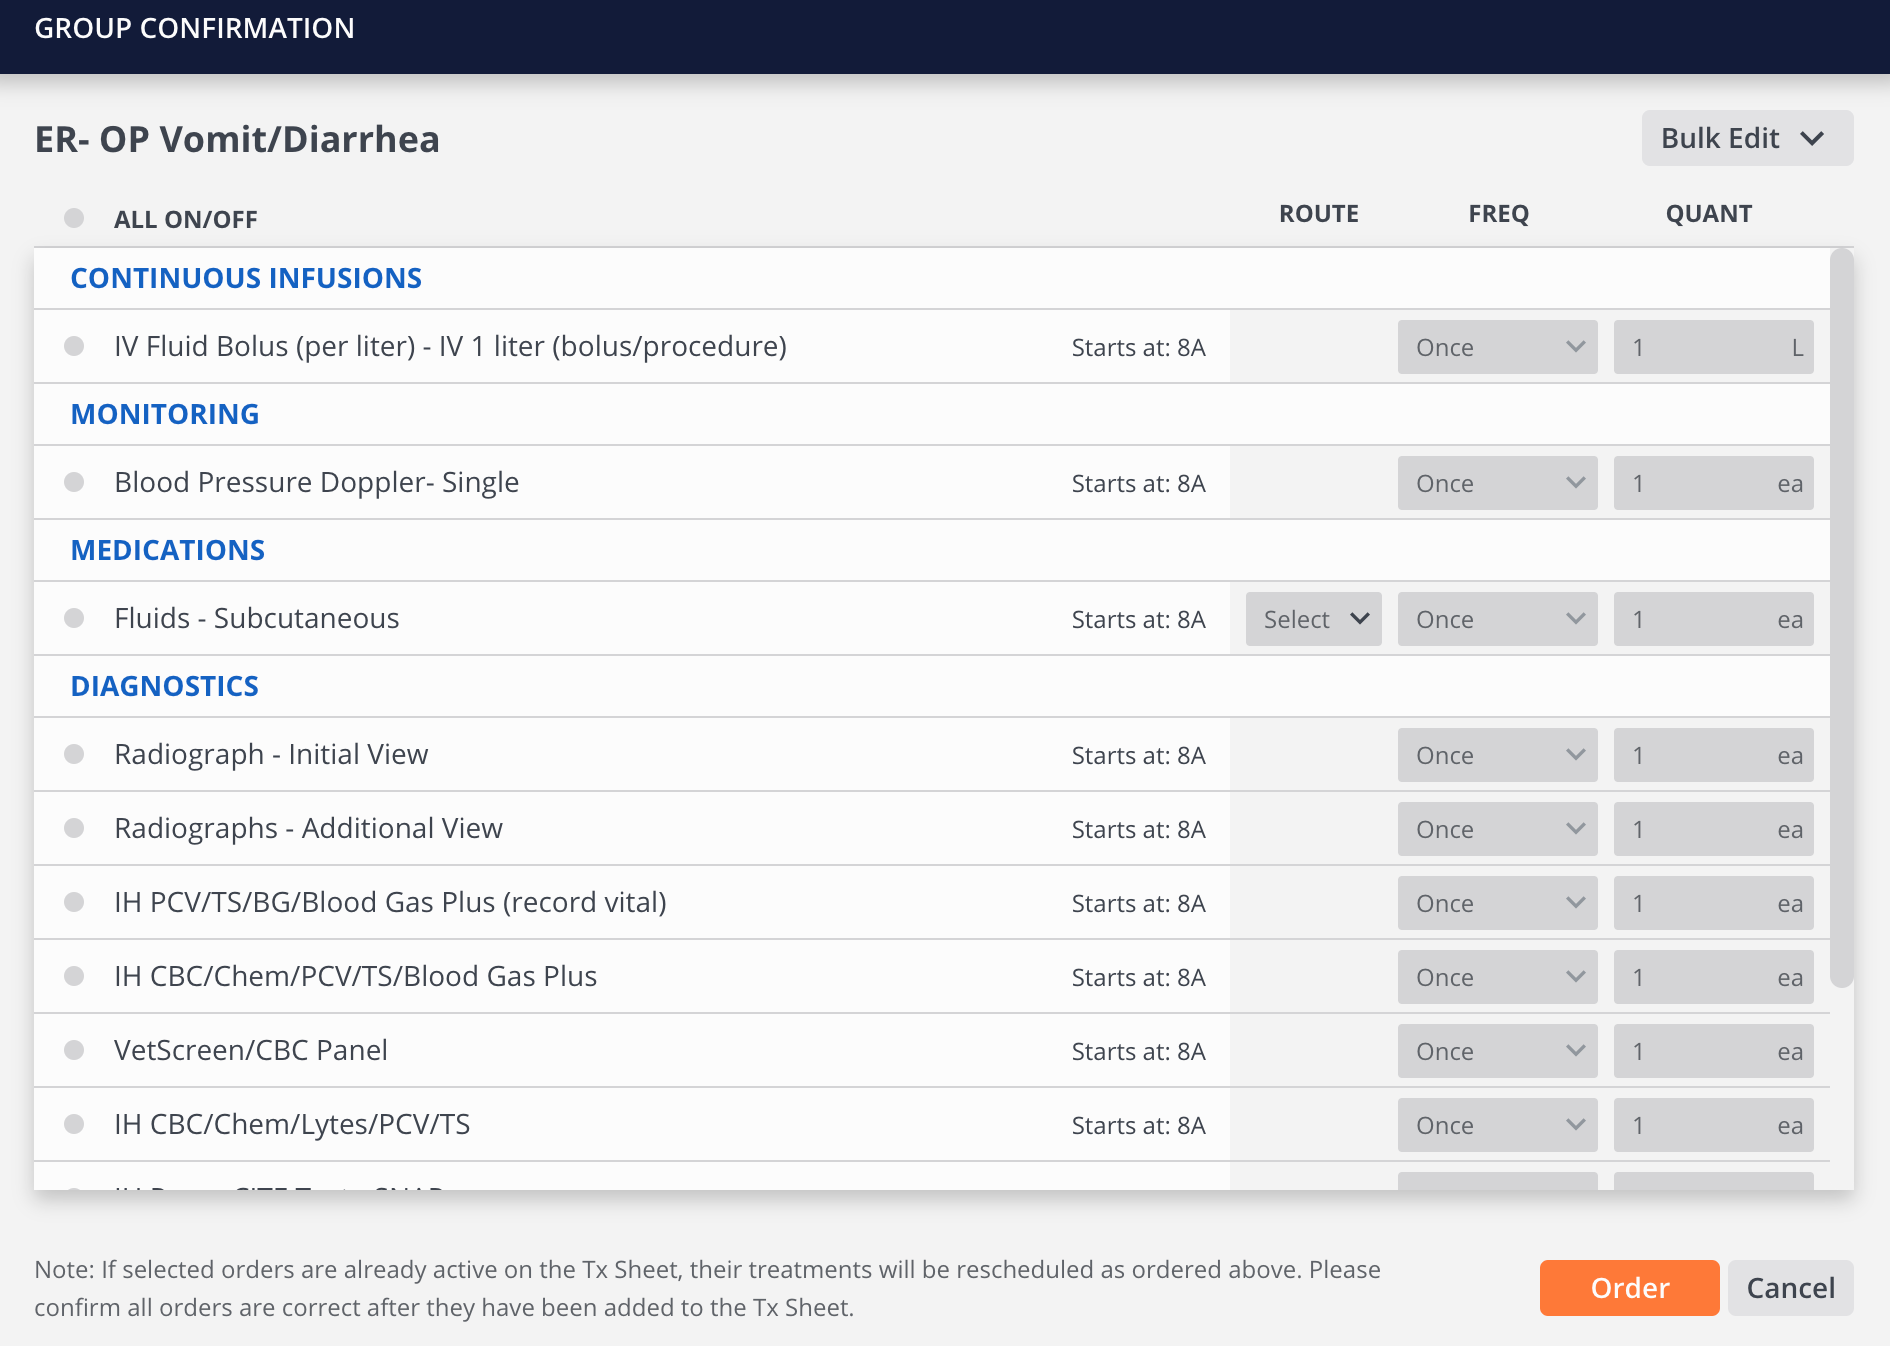Toggle VetScreen/CBC Panel order on
1890x1346 pixels.
74,1050
